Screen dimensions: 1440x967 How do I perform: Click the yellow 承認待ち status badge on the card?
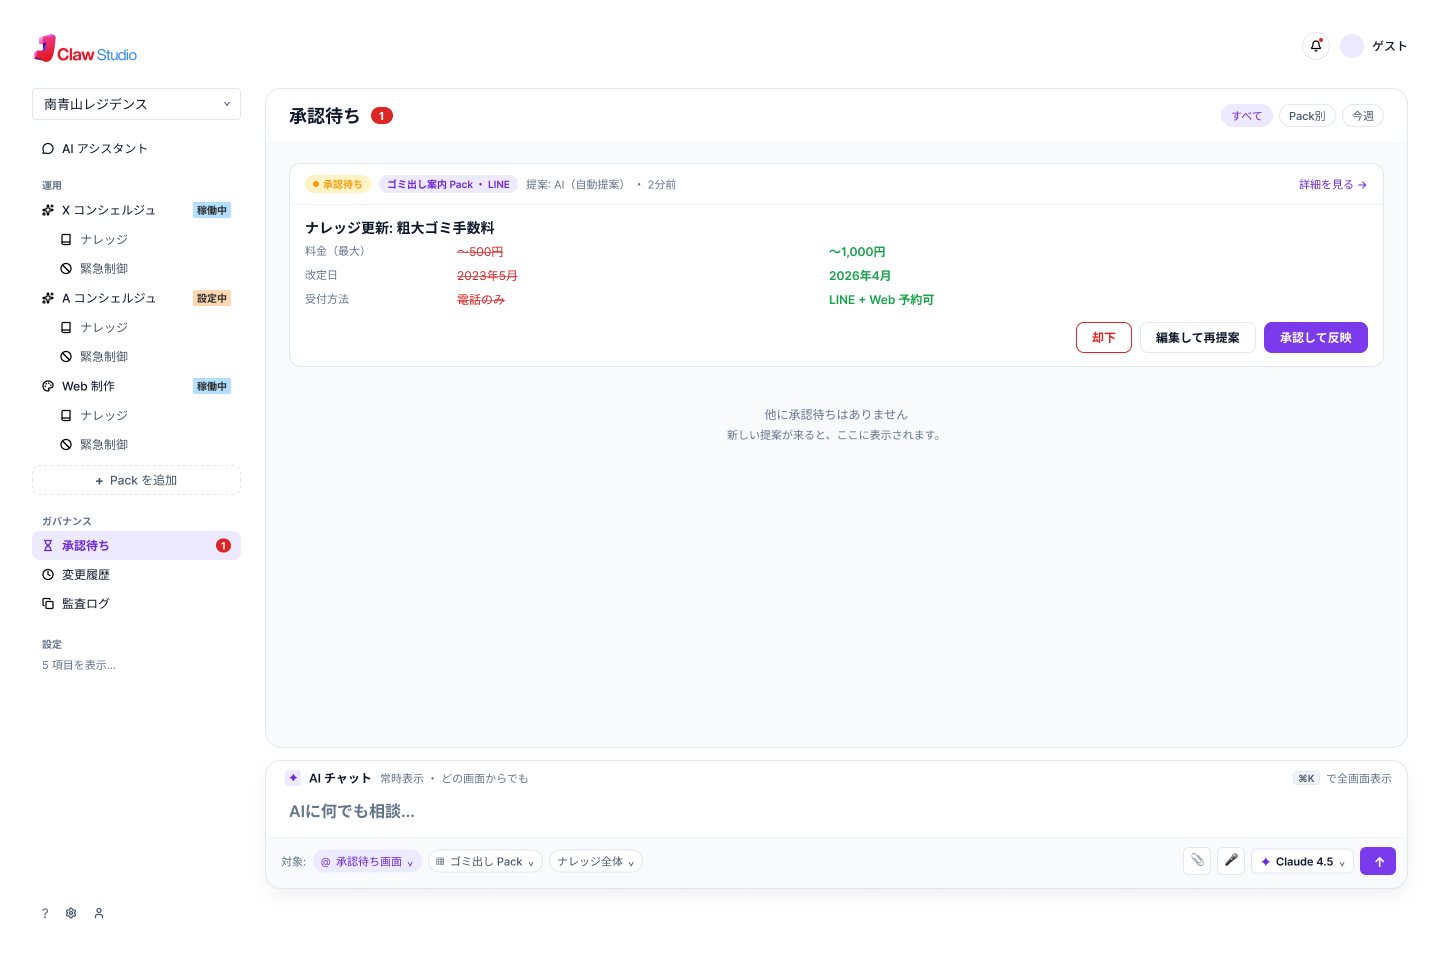[x=338, y=185]
